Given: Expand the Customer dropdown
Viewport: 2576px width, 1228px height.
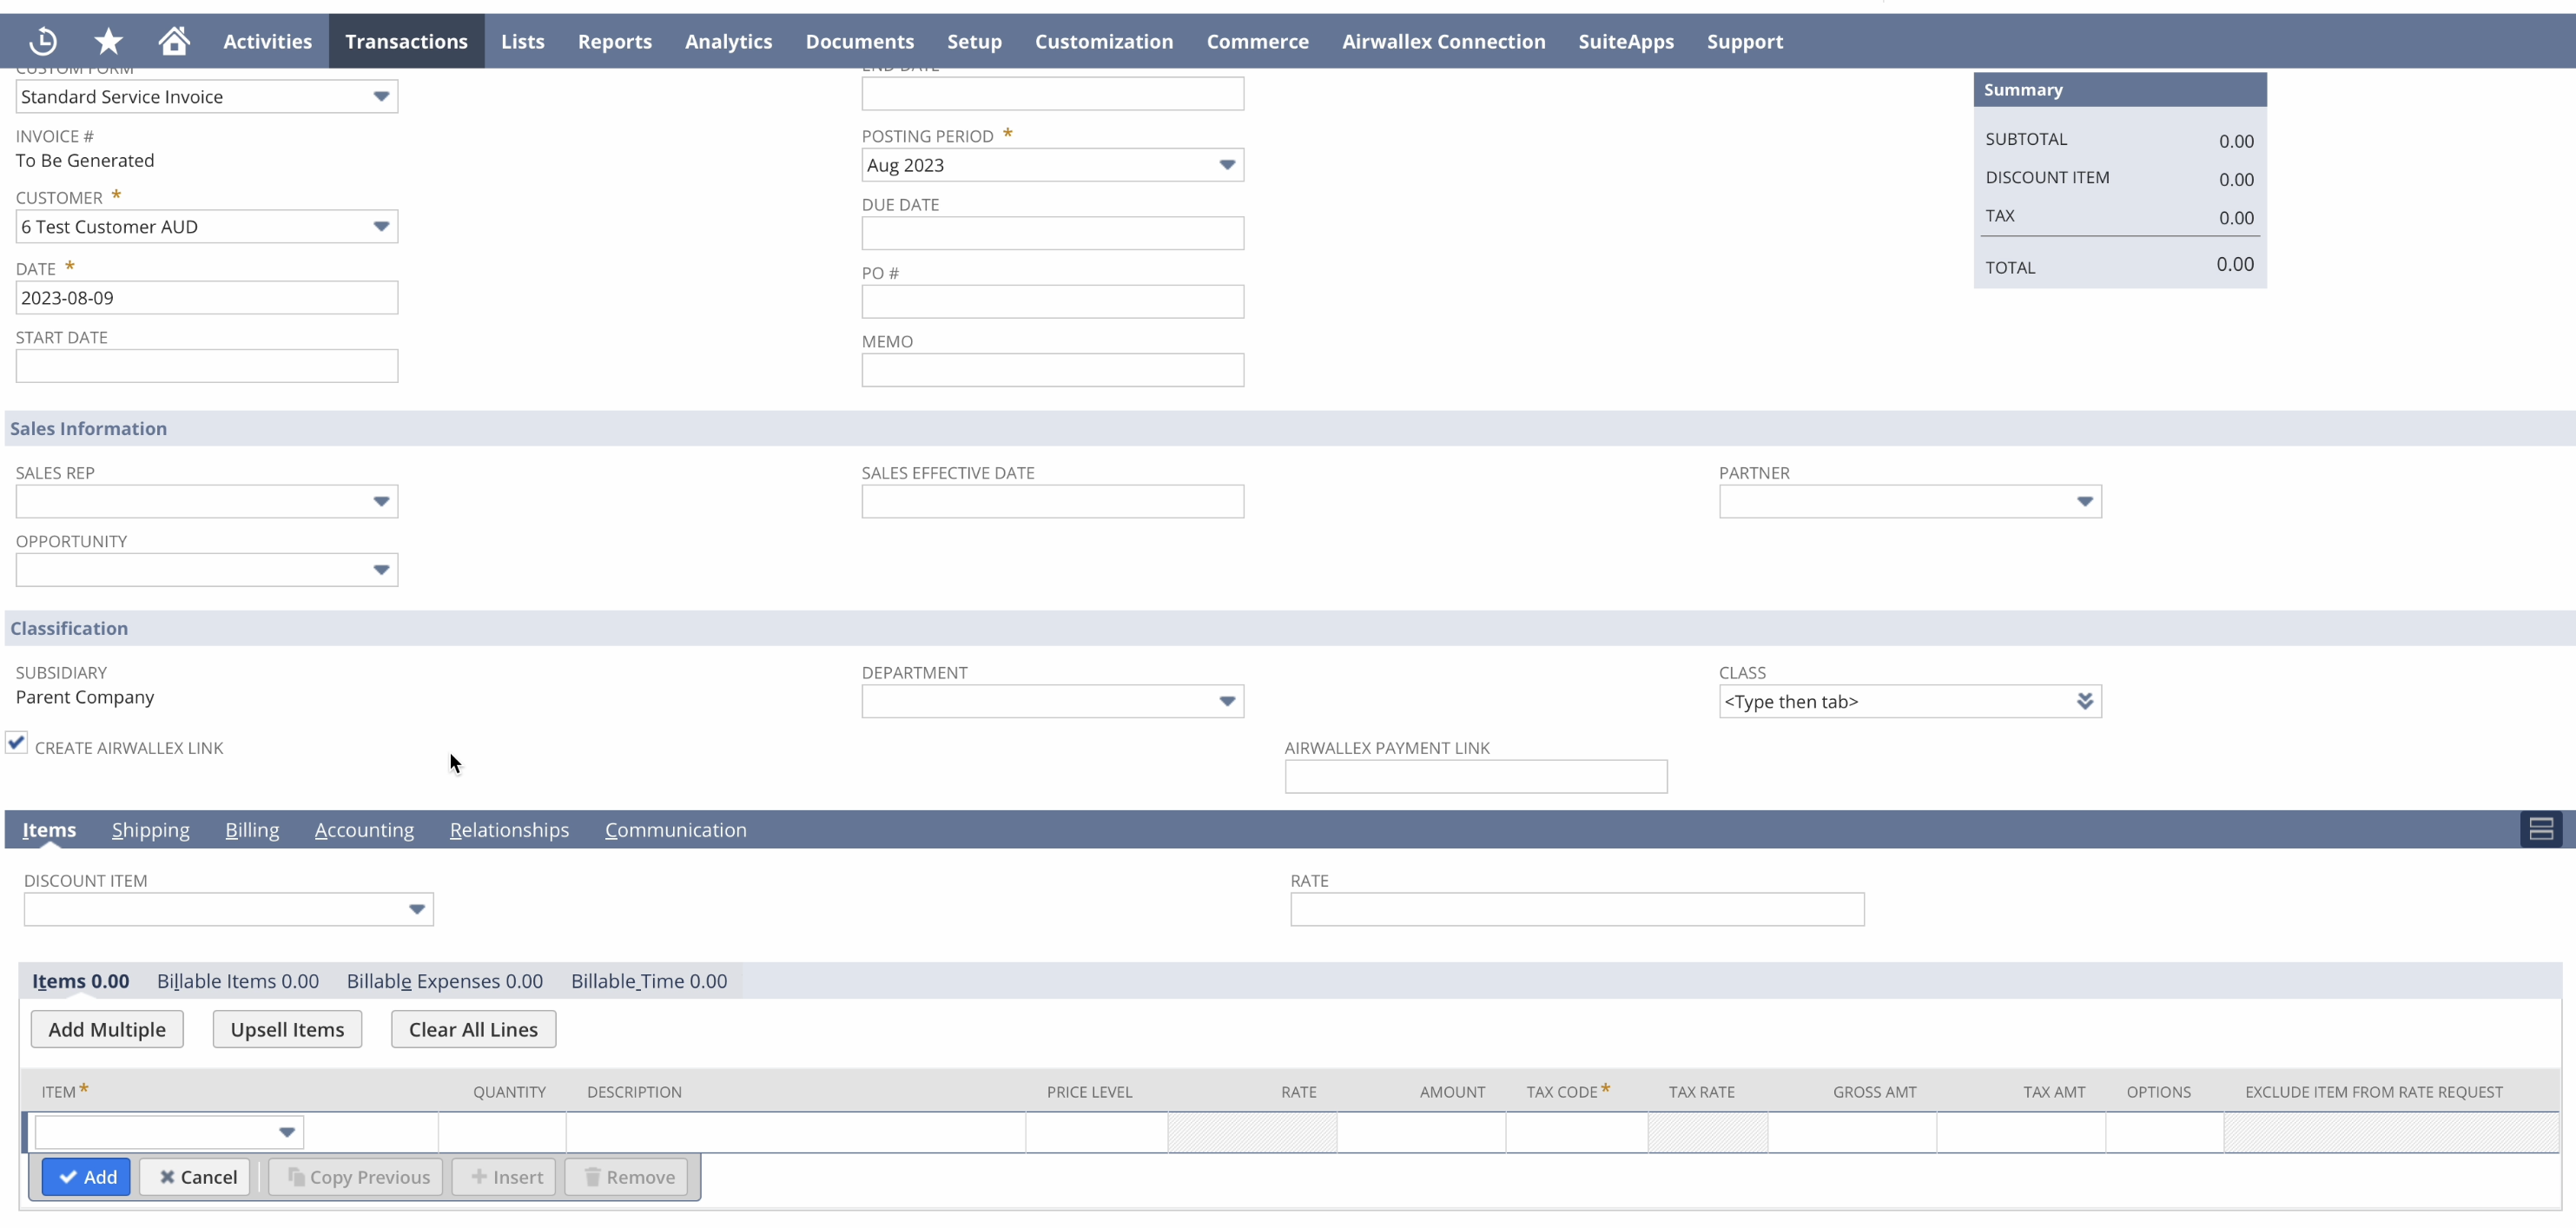Looking at the screenshot, I should 380,227.
